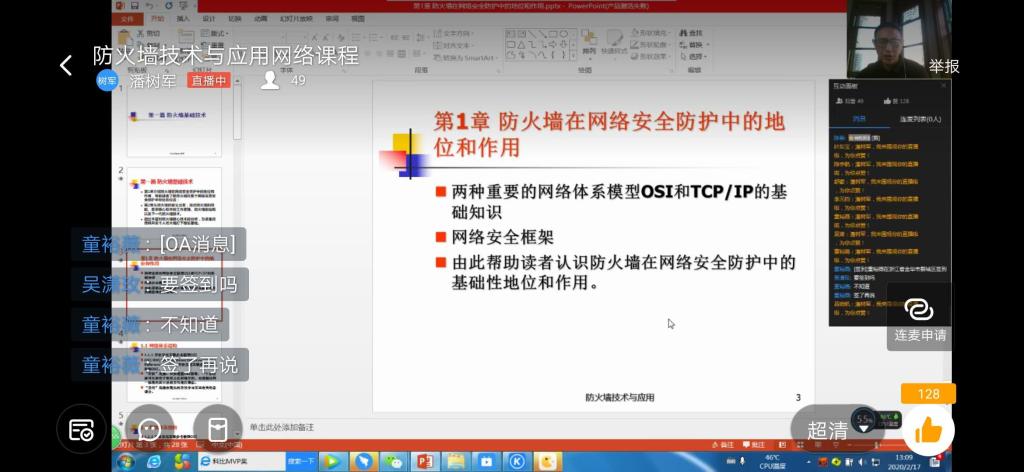Open the viewer count person icon
Screen dimensions: 1024x472
point(270,81)
